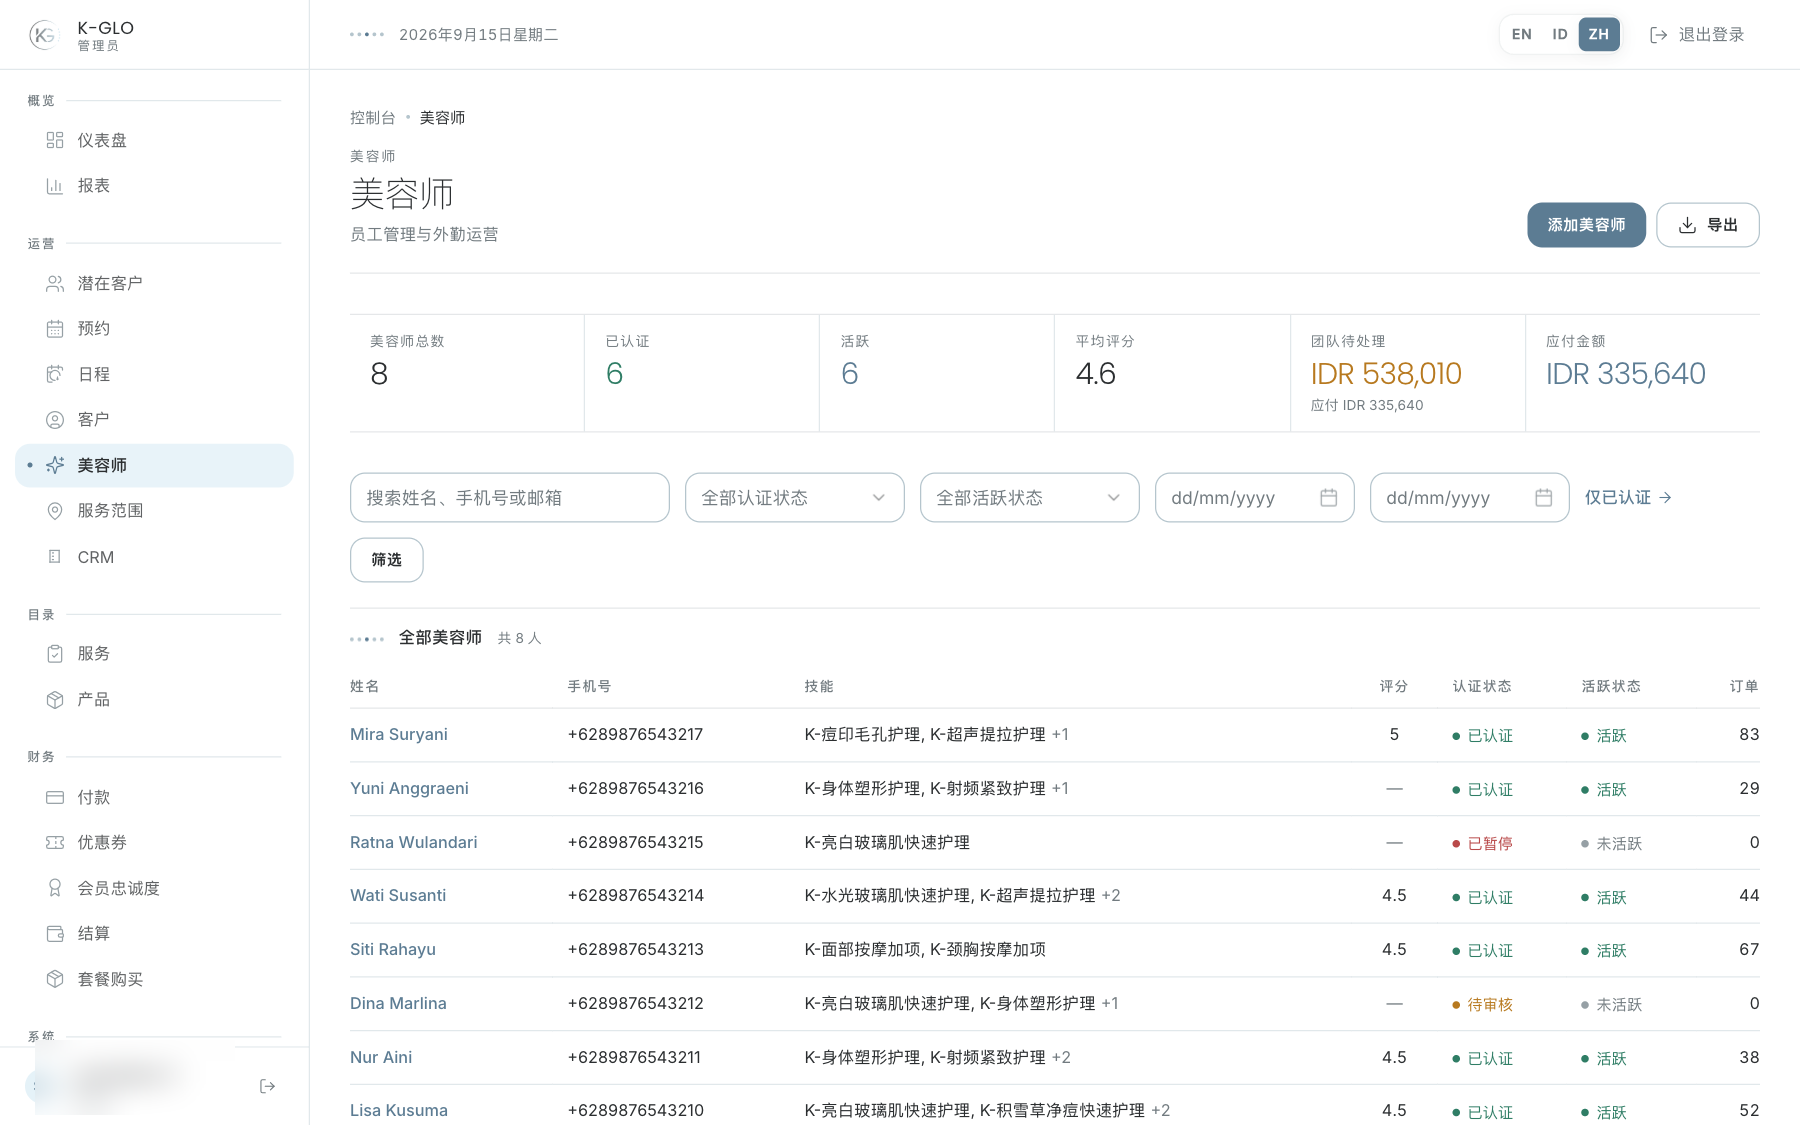Open the 仪表盘 dashboard icon in sidebar
Screen dimensions: 1800x1125
click(x=55, y=140)
